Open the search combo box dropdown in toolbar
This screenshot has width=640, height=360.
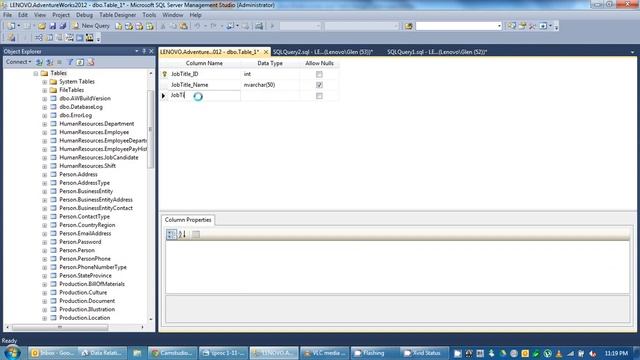tap(499, 26)
